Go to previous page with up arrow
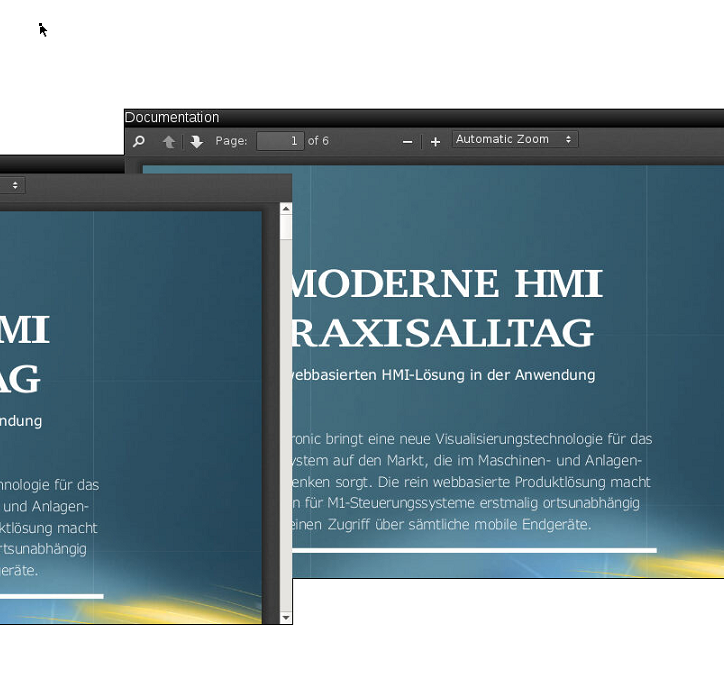This screenshot has width=724, height=686. (x=169, y=142)
